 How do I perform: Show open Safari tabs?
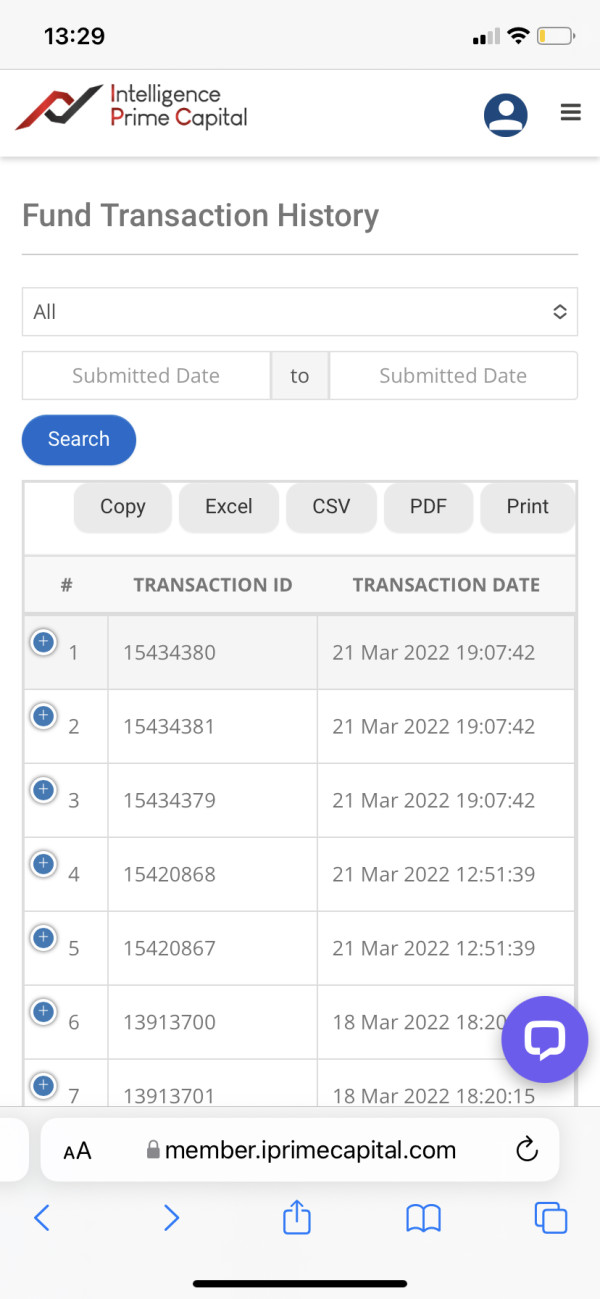click(x=551, y=1217)
